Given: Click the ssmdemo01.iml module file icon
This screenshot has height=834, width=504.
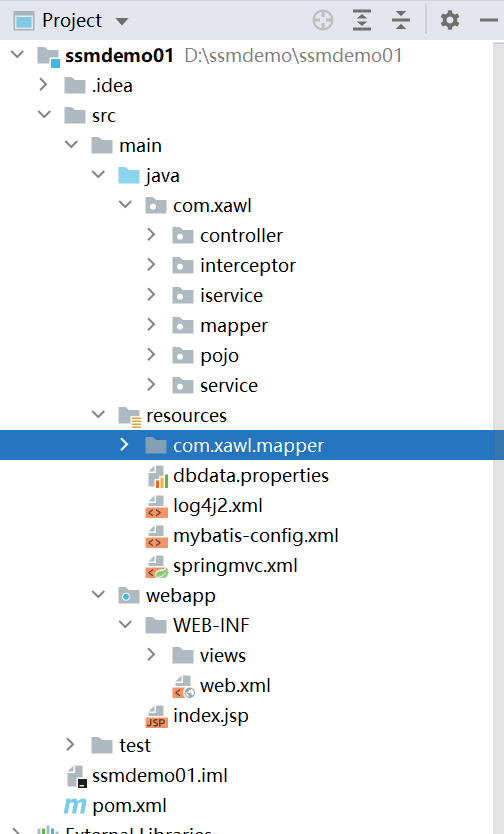Looking at the screenshot, I should 77,776.
